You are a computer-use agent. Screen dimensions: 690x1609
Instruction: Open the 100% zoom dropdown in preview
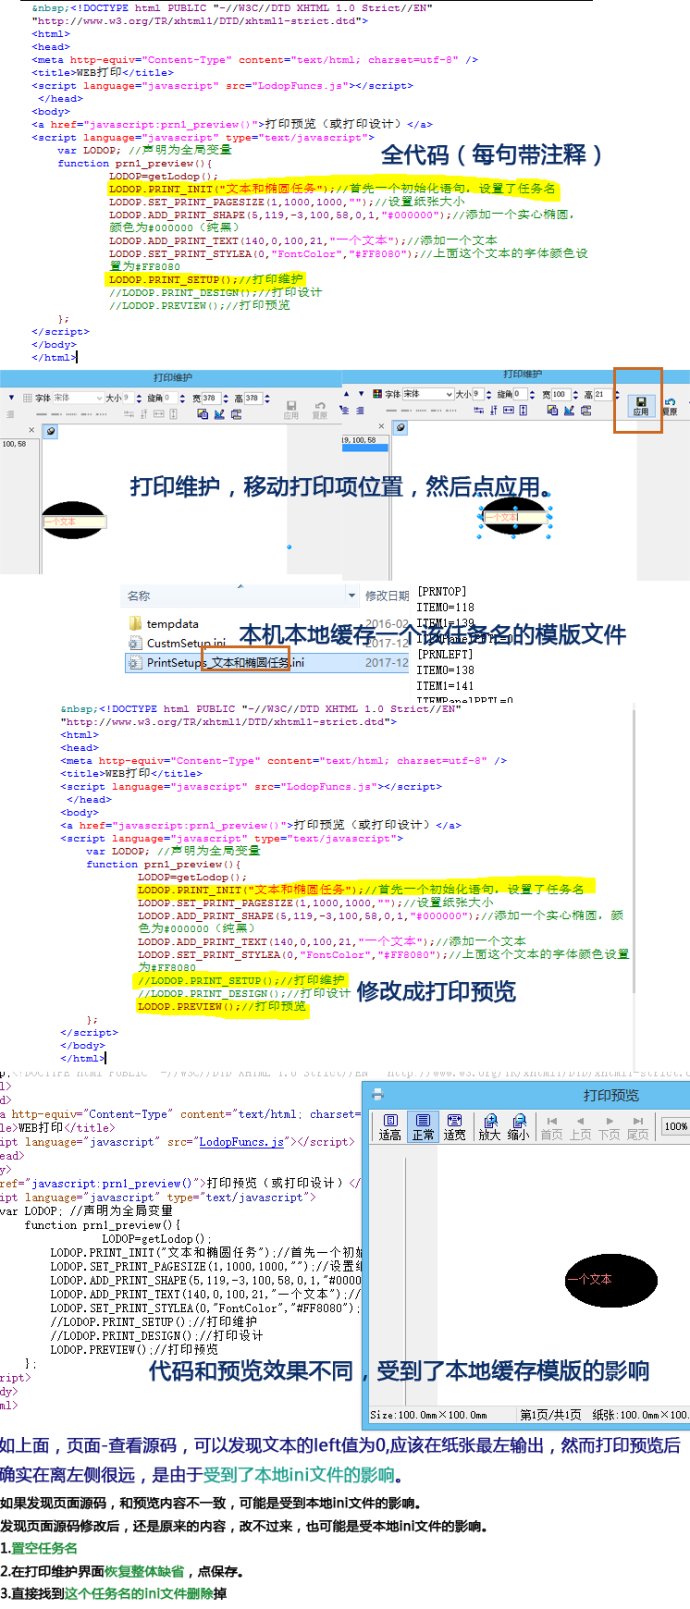pos(676,1126)
